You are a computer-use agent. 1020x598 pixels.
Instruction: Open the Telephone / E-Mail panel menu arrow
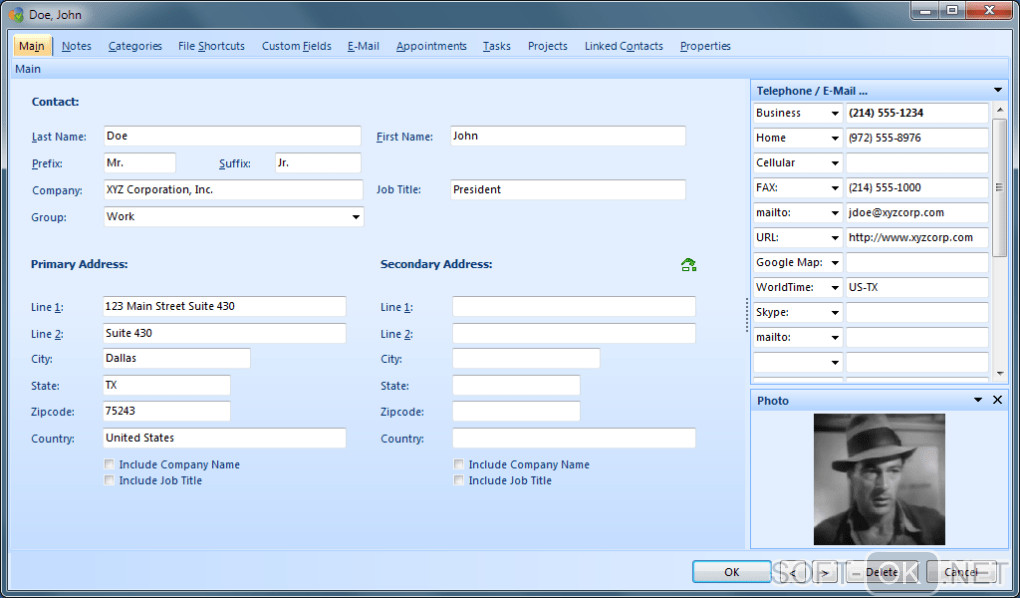pos(998,90)
